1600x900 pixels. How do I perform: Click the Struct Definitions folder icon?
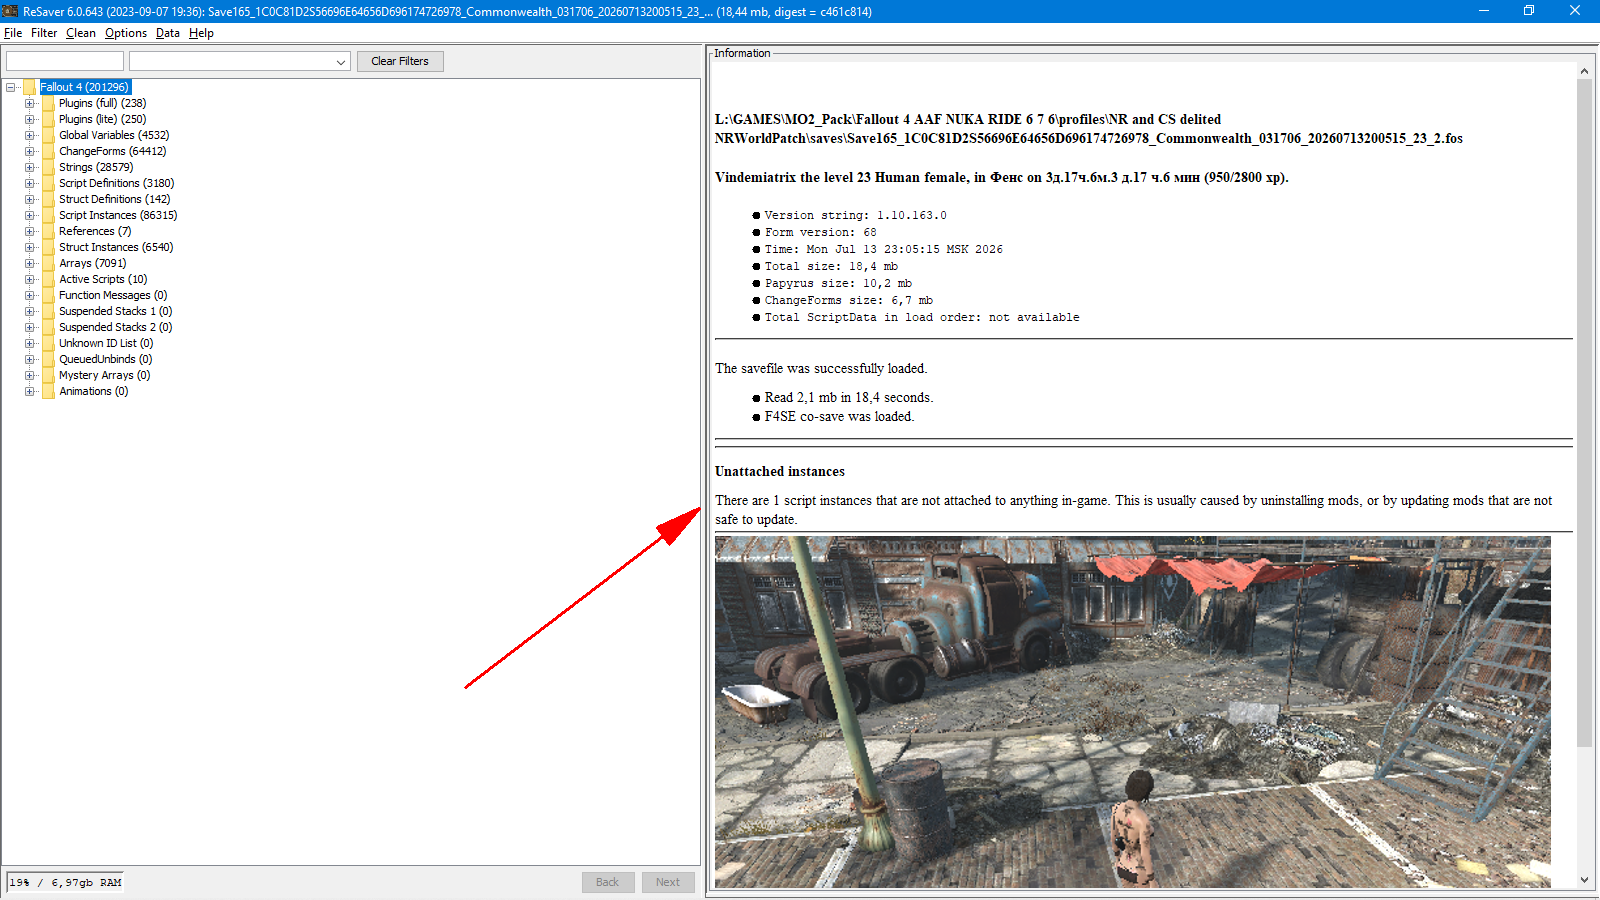(49, 199)
